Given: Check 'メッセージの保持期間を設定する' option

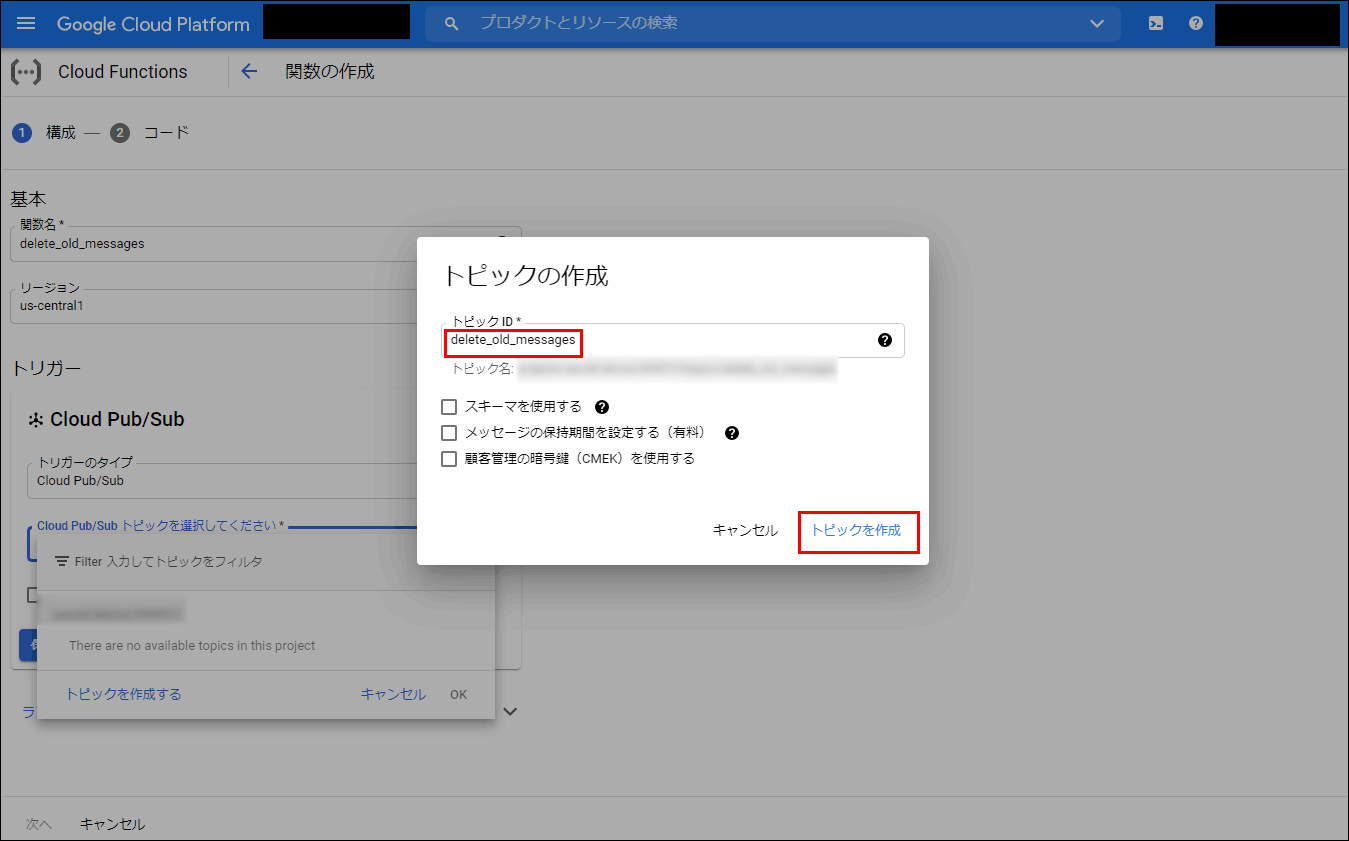Looking at the screenshot, I should (x=449, y=433).
